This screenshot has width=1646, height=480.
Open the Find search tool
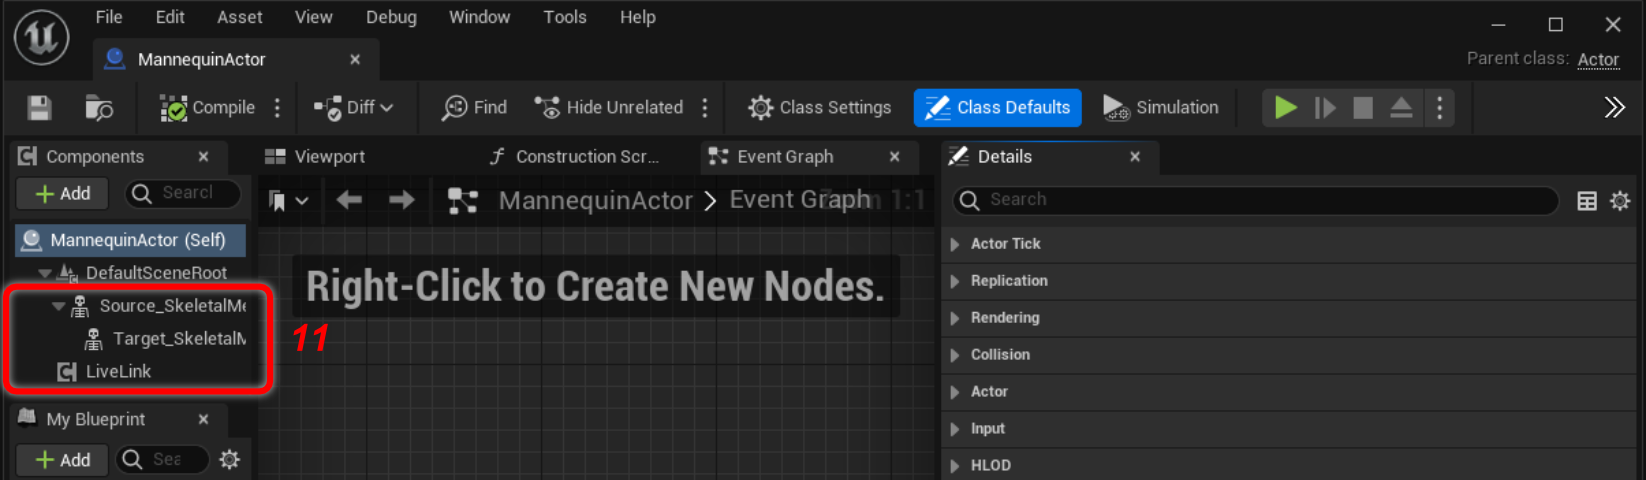pos(475,108)
